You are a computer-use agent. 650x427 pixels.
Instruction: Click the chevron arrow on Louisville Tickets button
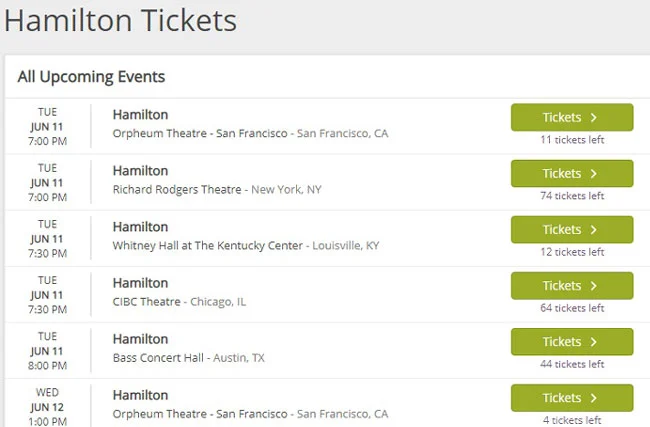(594, 230)
